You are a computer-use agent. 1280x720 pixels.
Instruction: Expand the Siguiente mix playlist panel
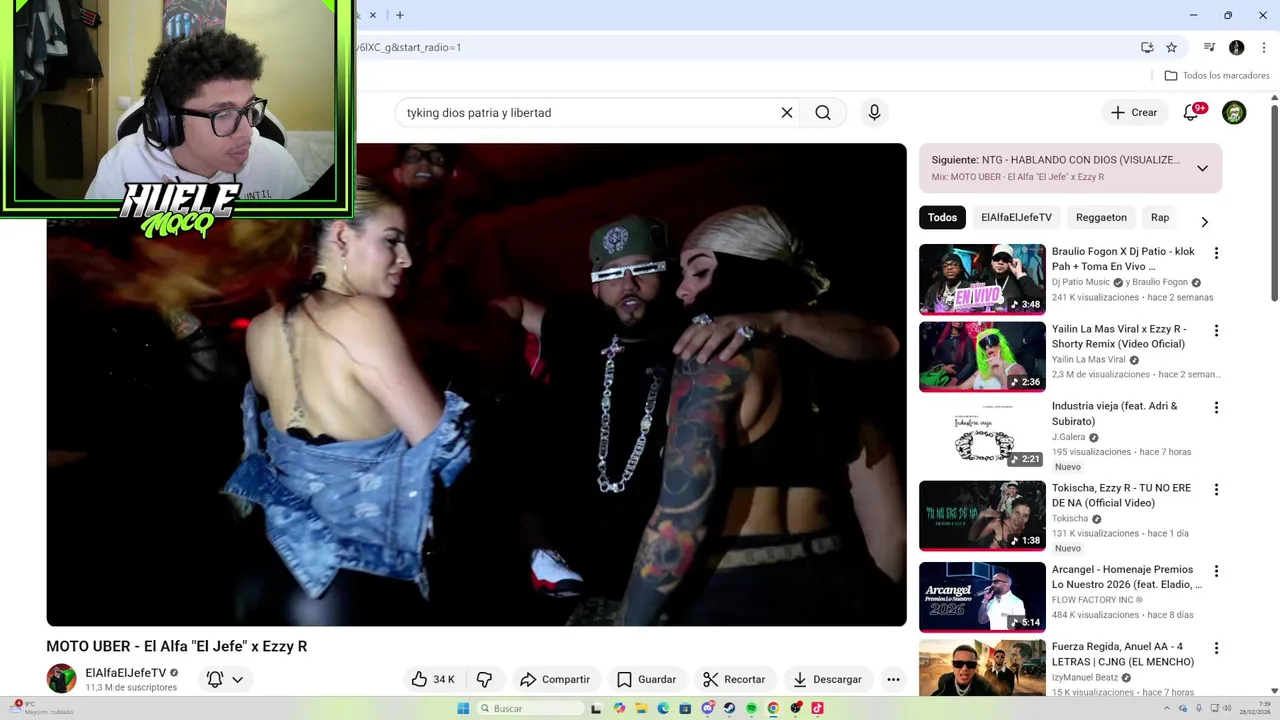pos(1202,168)
